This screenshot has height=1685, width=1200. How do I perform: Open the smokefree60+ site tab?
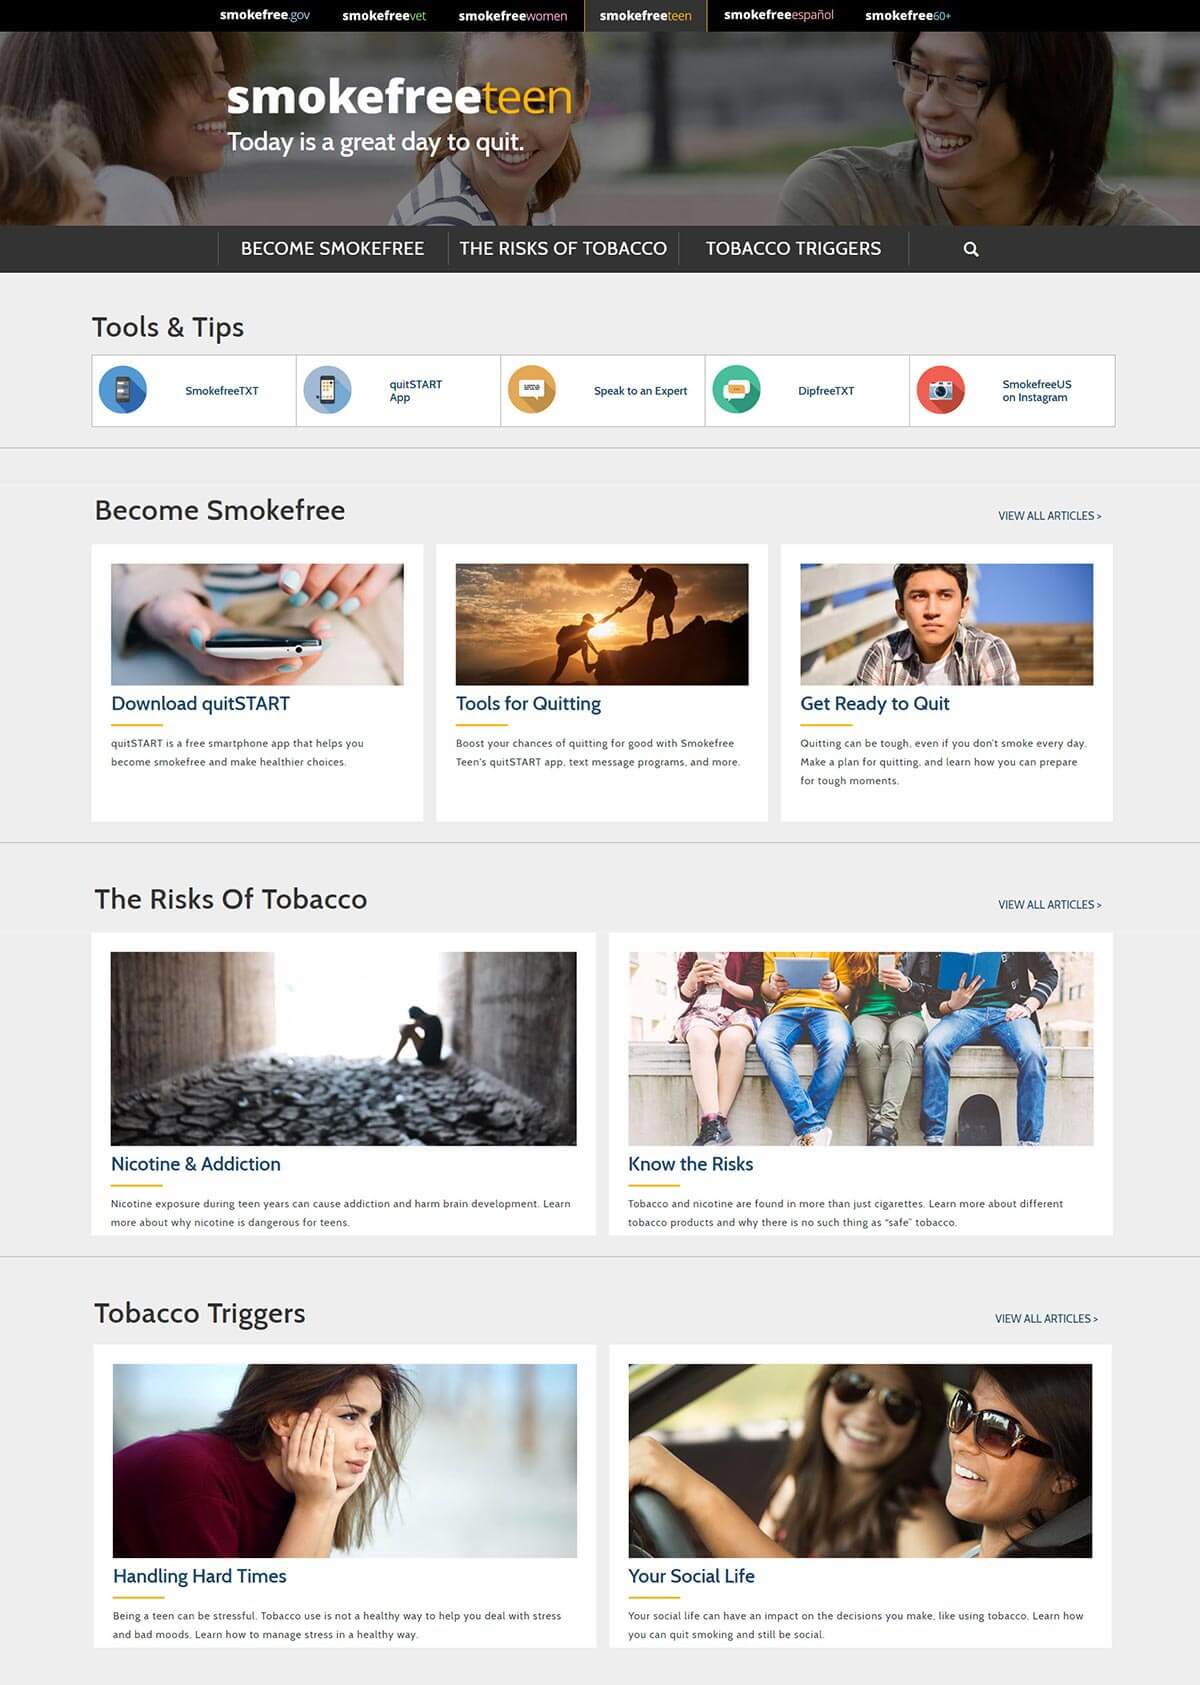click(x=907, y=16)
